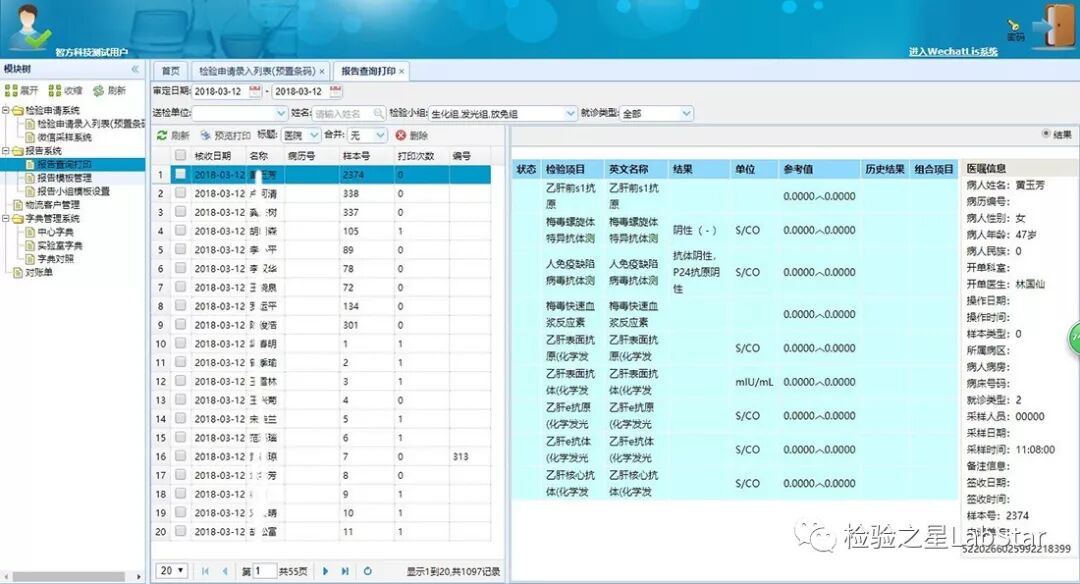This screenshot has height=584, width=1080.
Task: Click the 预览打印 print preview icon
Action: pos(206,135)
